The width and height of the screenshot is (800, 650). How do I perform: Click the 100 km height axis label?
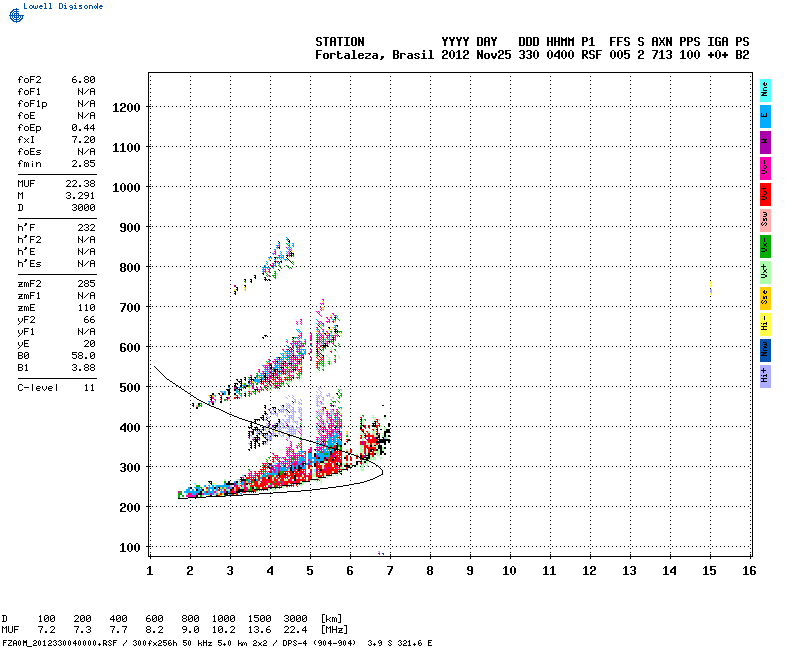[130, 547]
